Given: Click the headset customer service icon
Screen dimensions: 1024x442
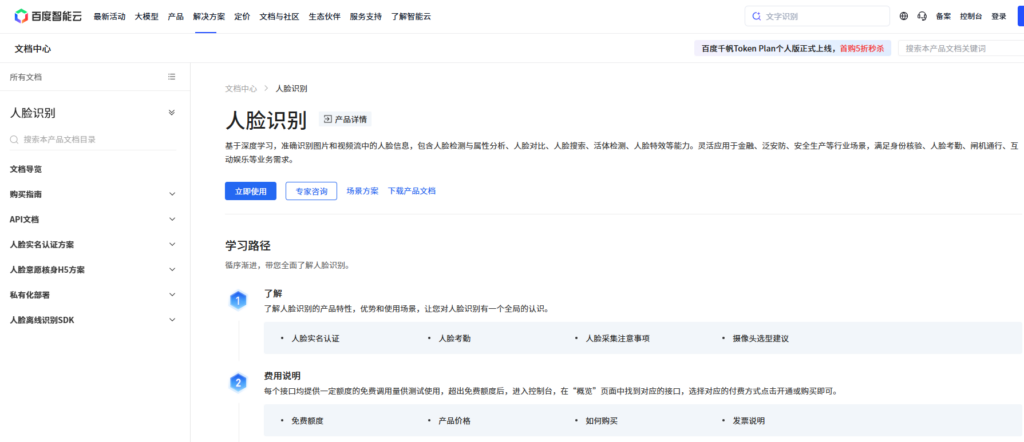Looking at the screenshot, I should coord(921,16).
